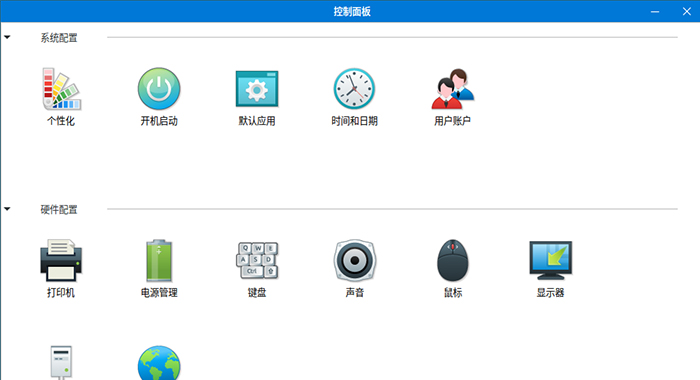Open the 用户账户 user accounts icon
The height and width of the screenshot is (380, 700).
tap(452, 88)
